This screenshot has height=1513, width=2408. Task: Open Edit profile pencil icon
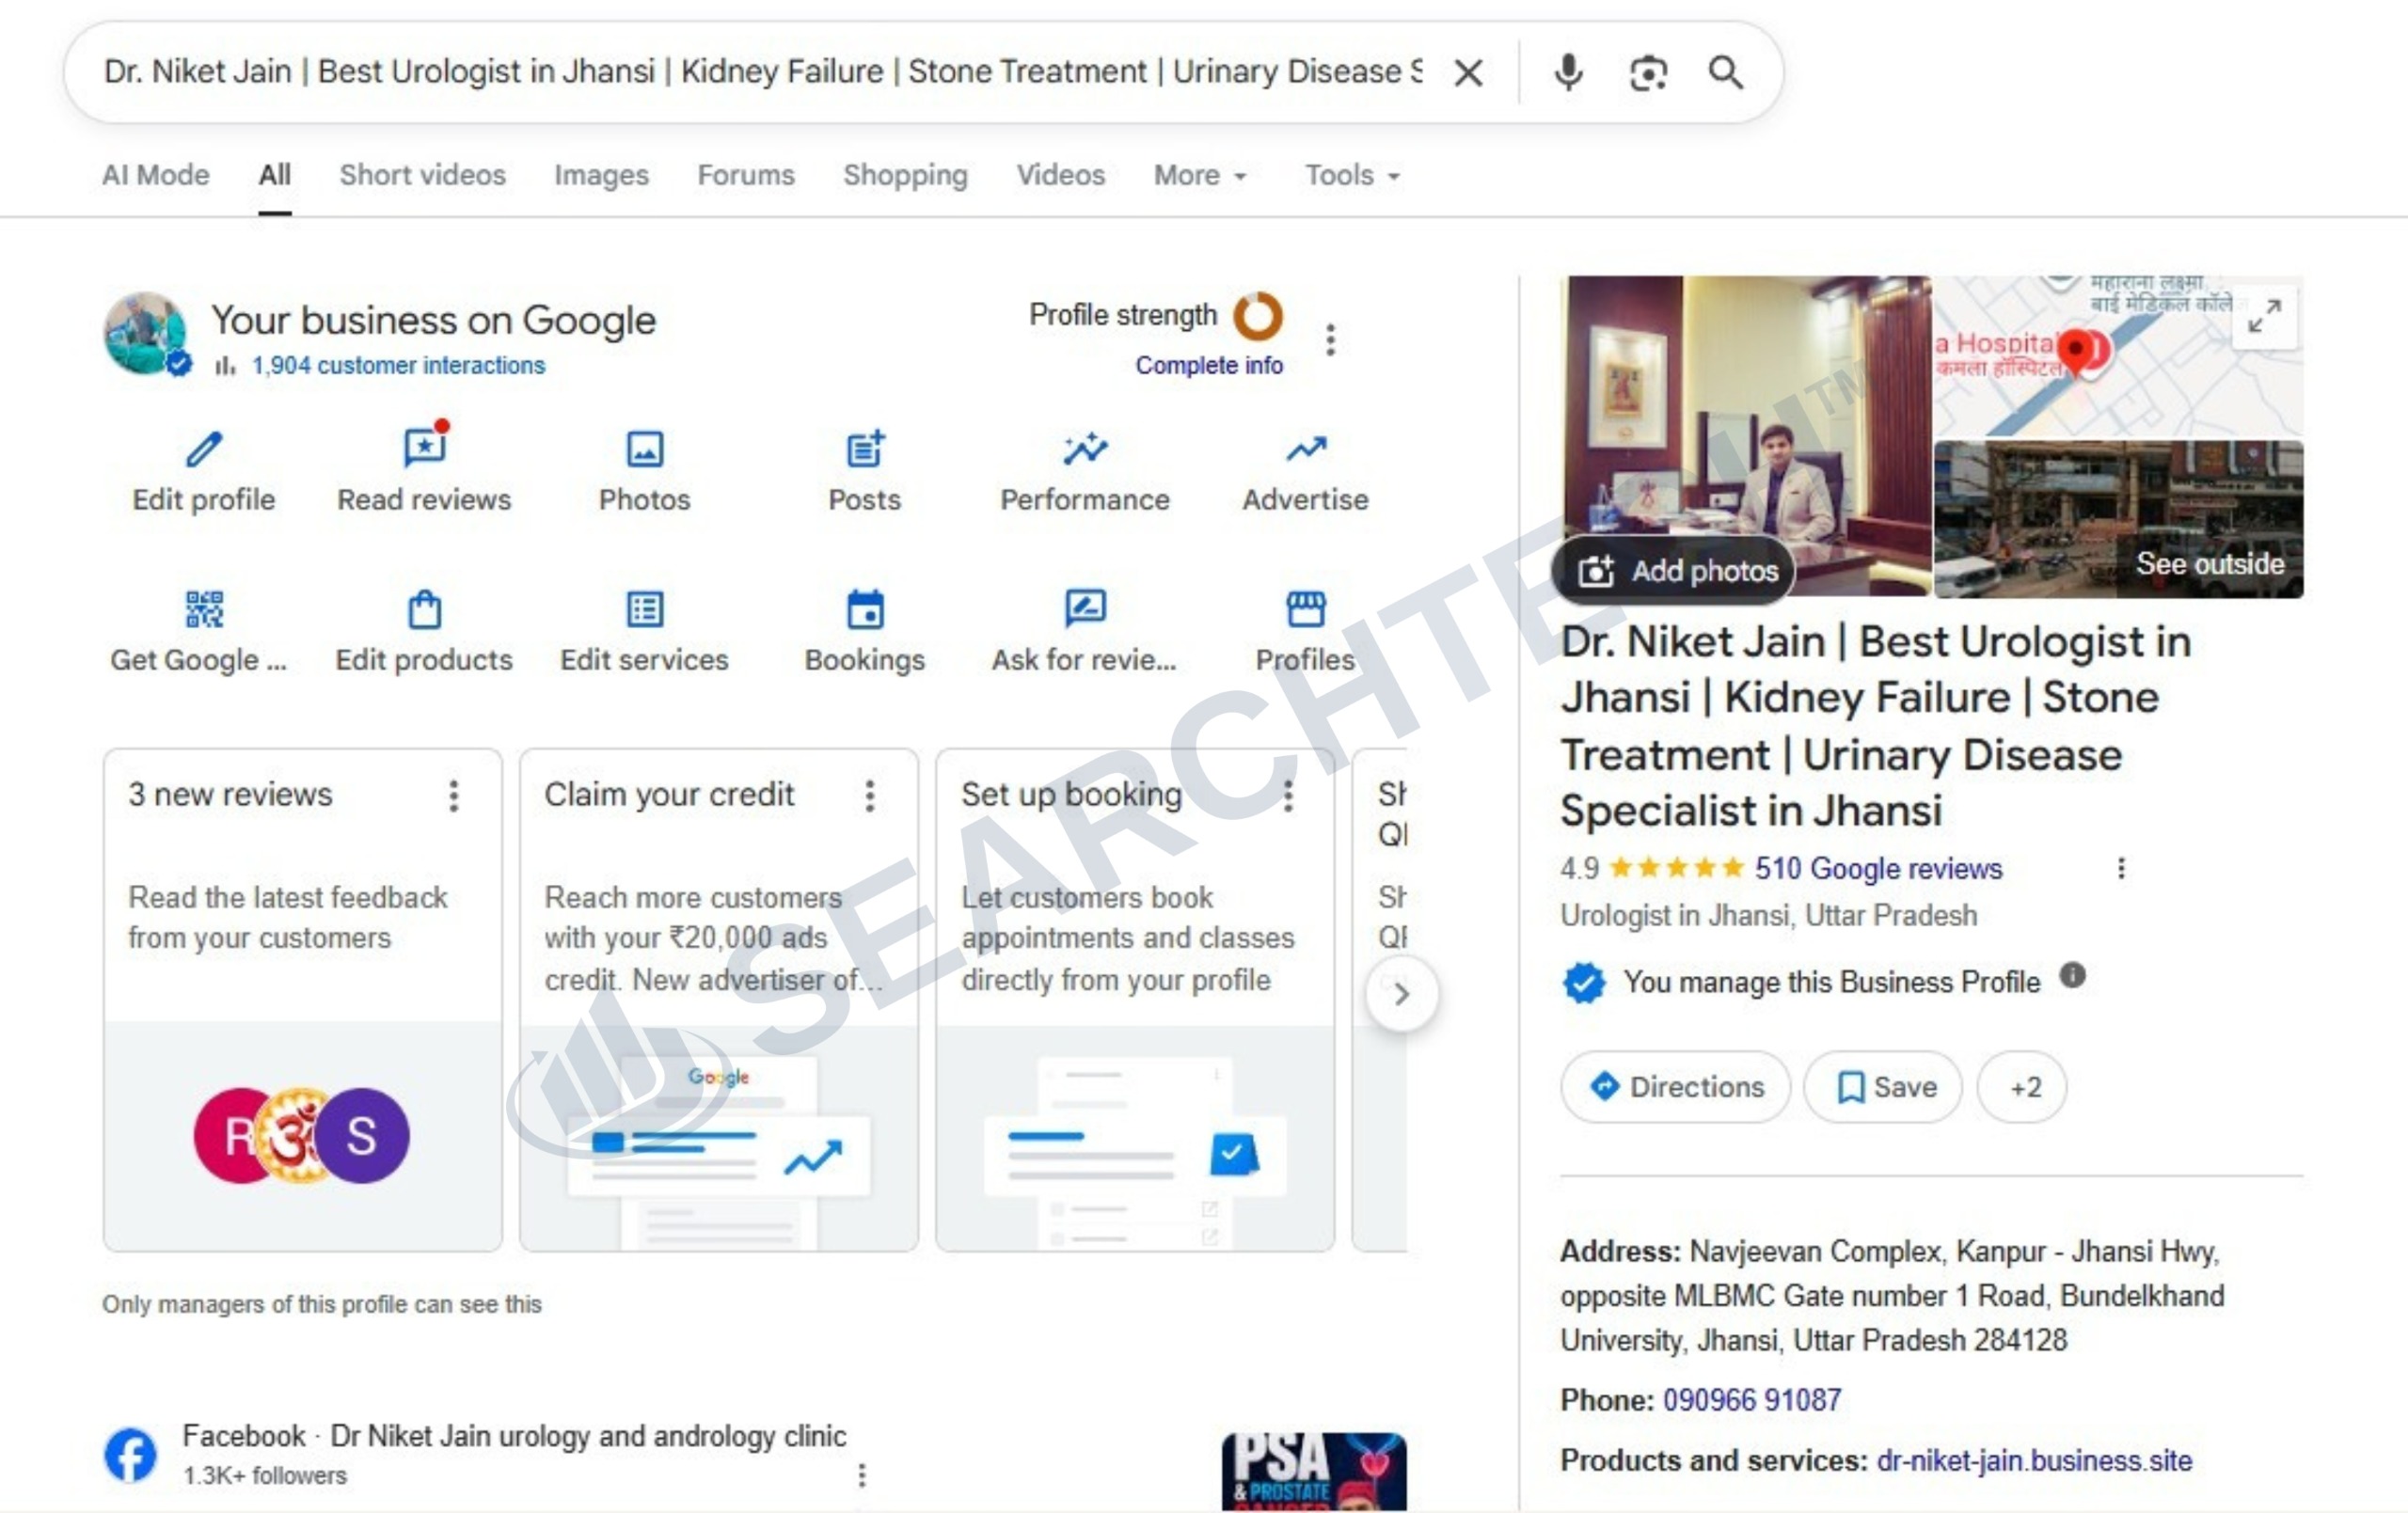point(204,450)
